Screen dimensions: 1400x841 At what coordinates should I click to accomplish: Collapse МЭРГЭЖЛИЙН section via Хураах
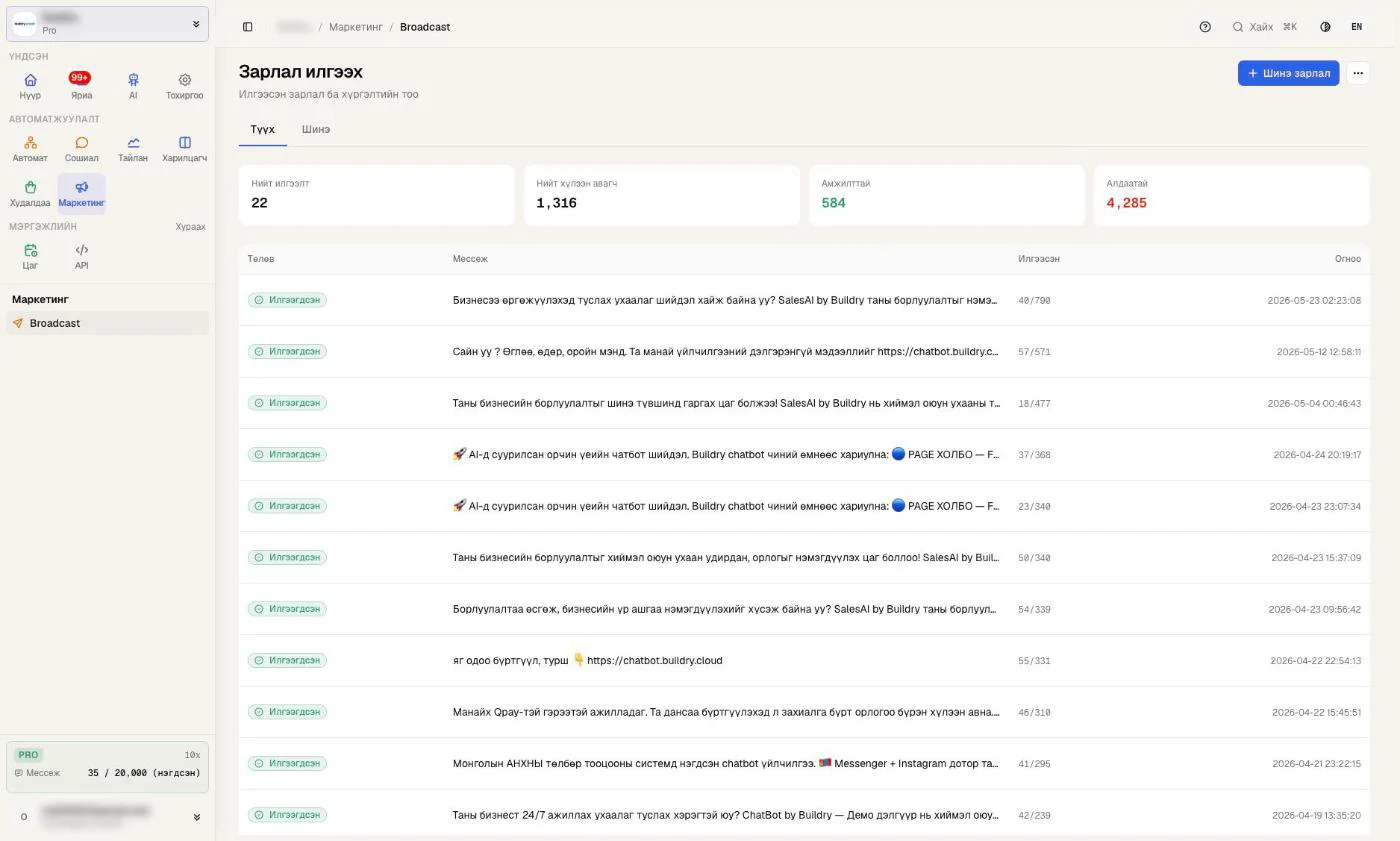click(190, 227)
